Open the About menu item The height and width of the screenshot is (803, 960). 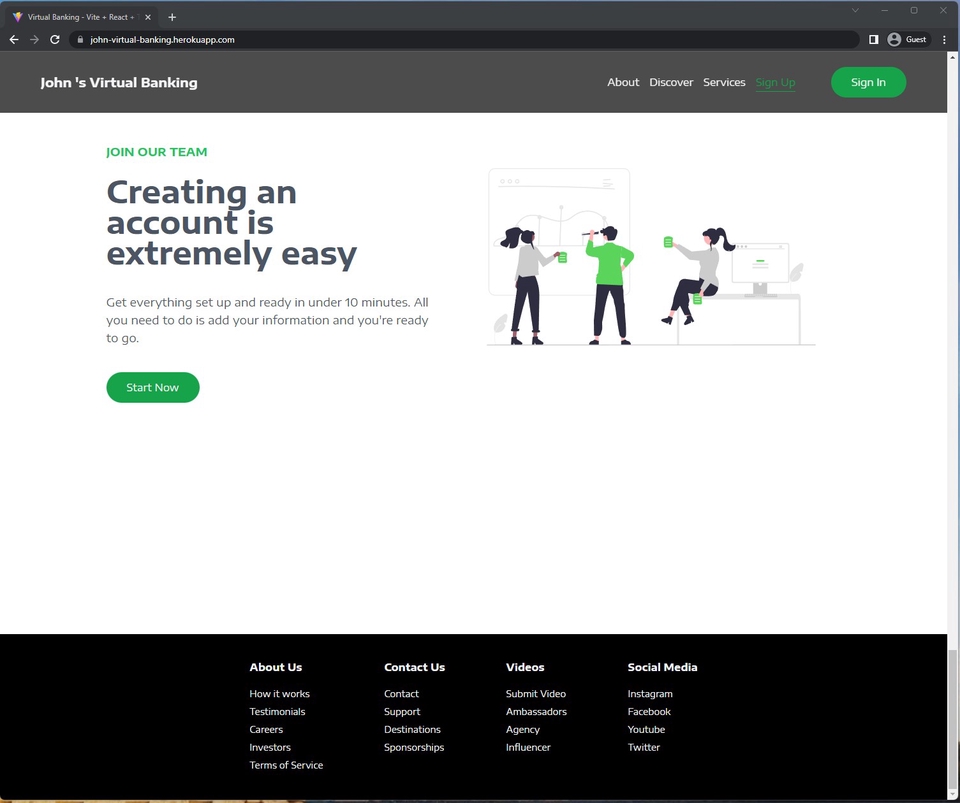click(623, 82)
